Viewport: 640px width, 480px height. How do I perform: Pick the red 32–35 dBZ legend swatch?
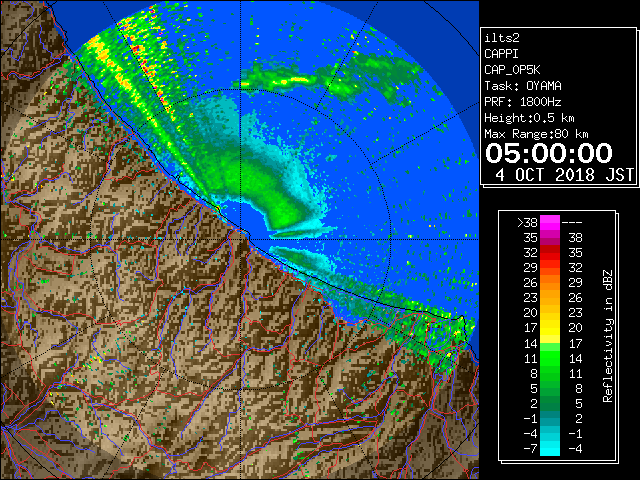coord(549,253)
